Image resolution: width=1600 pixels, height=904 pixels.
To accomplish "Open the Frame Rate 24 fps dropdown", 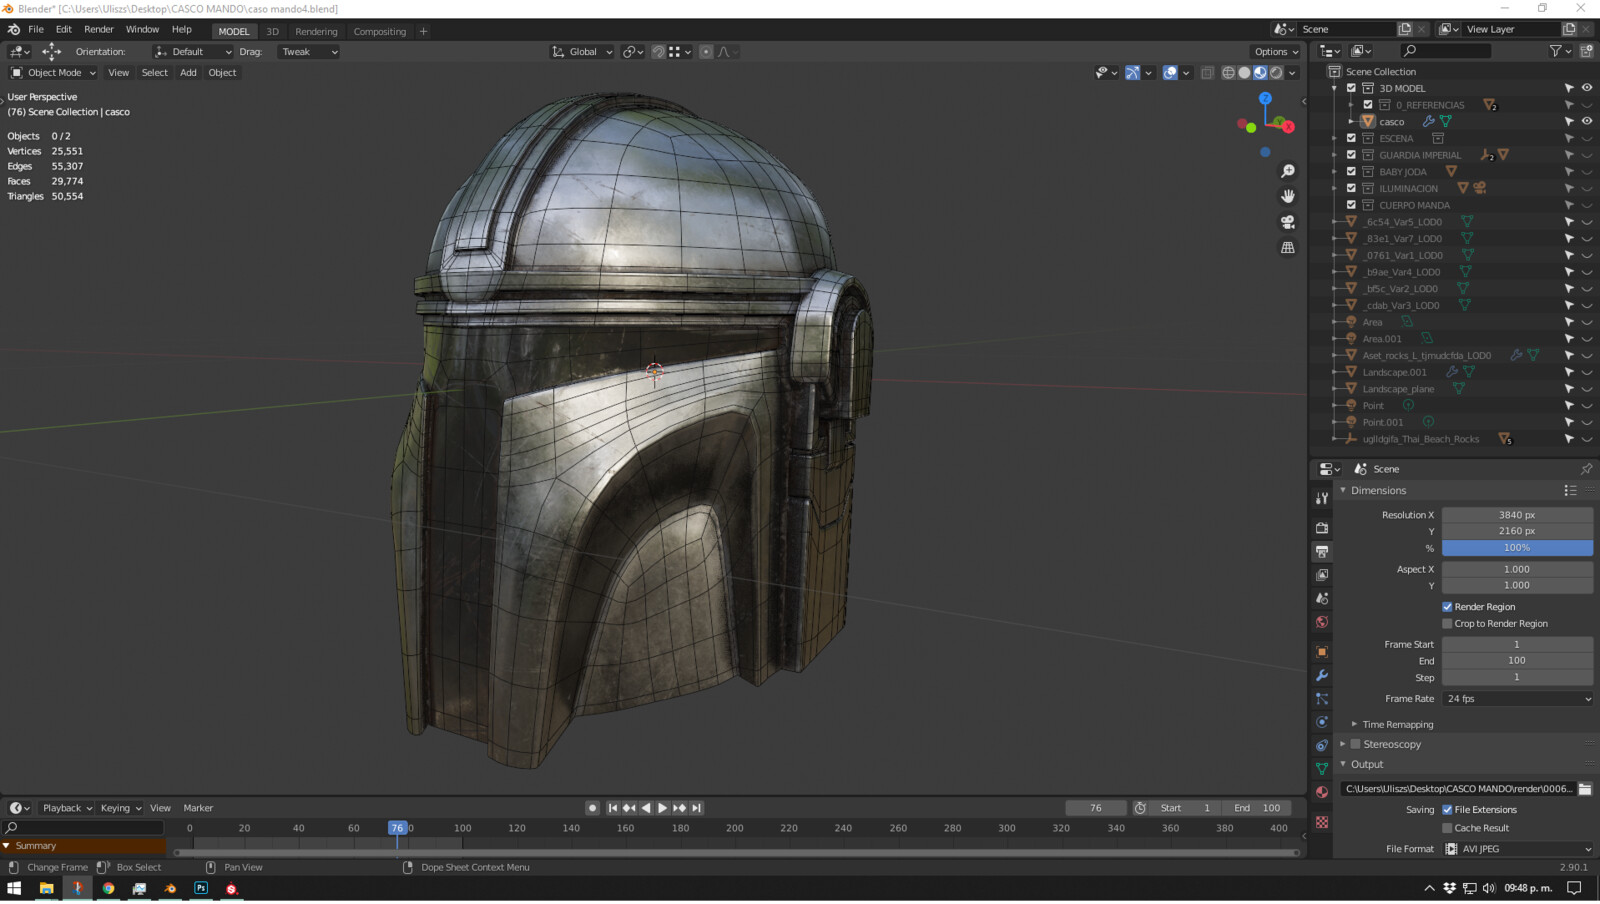I will click(1517, 699).
